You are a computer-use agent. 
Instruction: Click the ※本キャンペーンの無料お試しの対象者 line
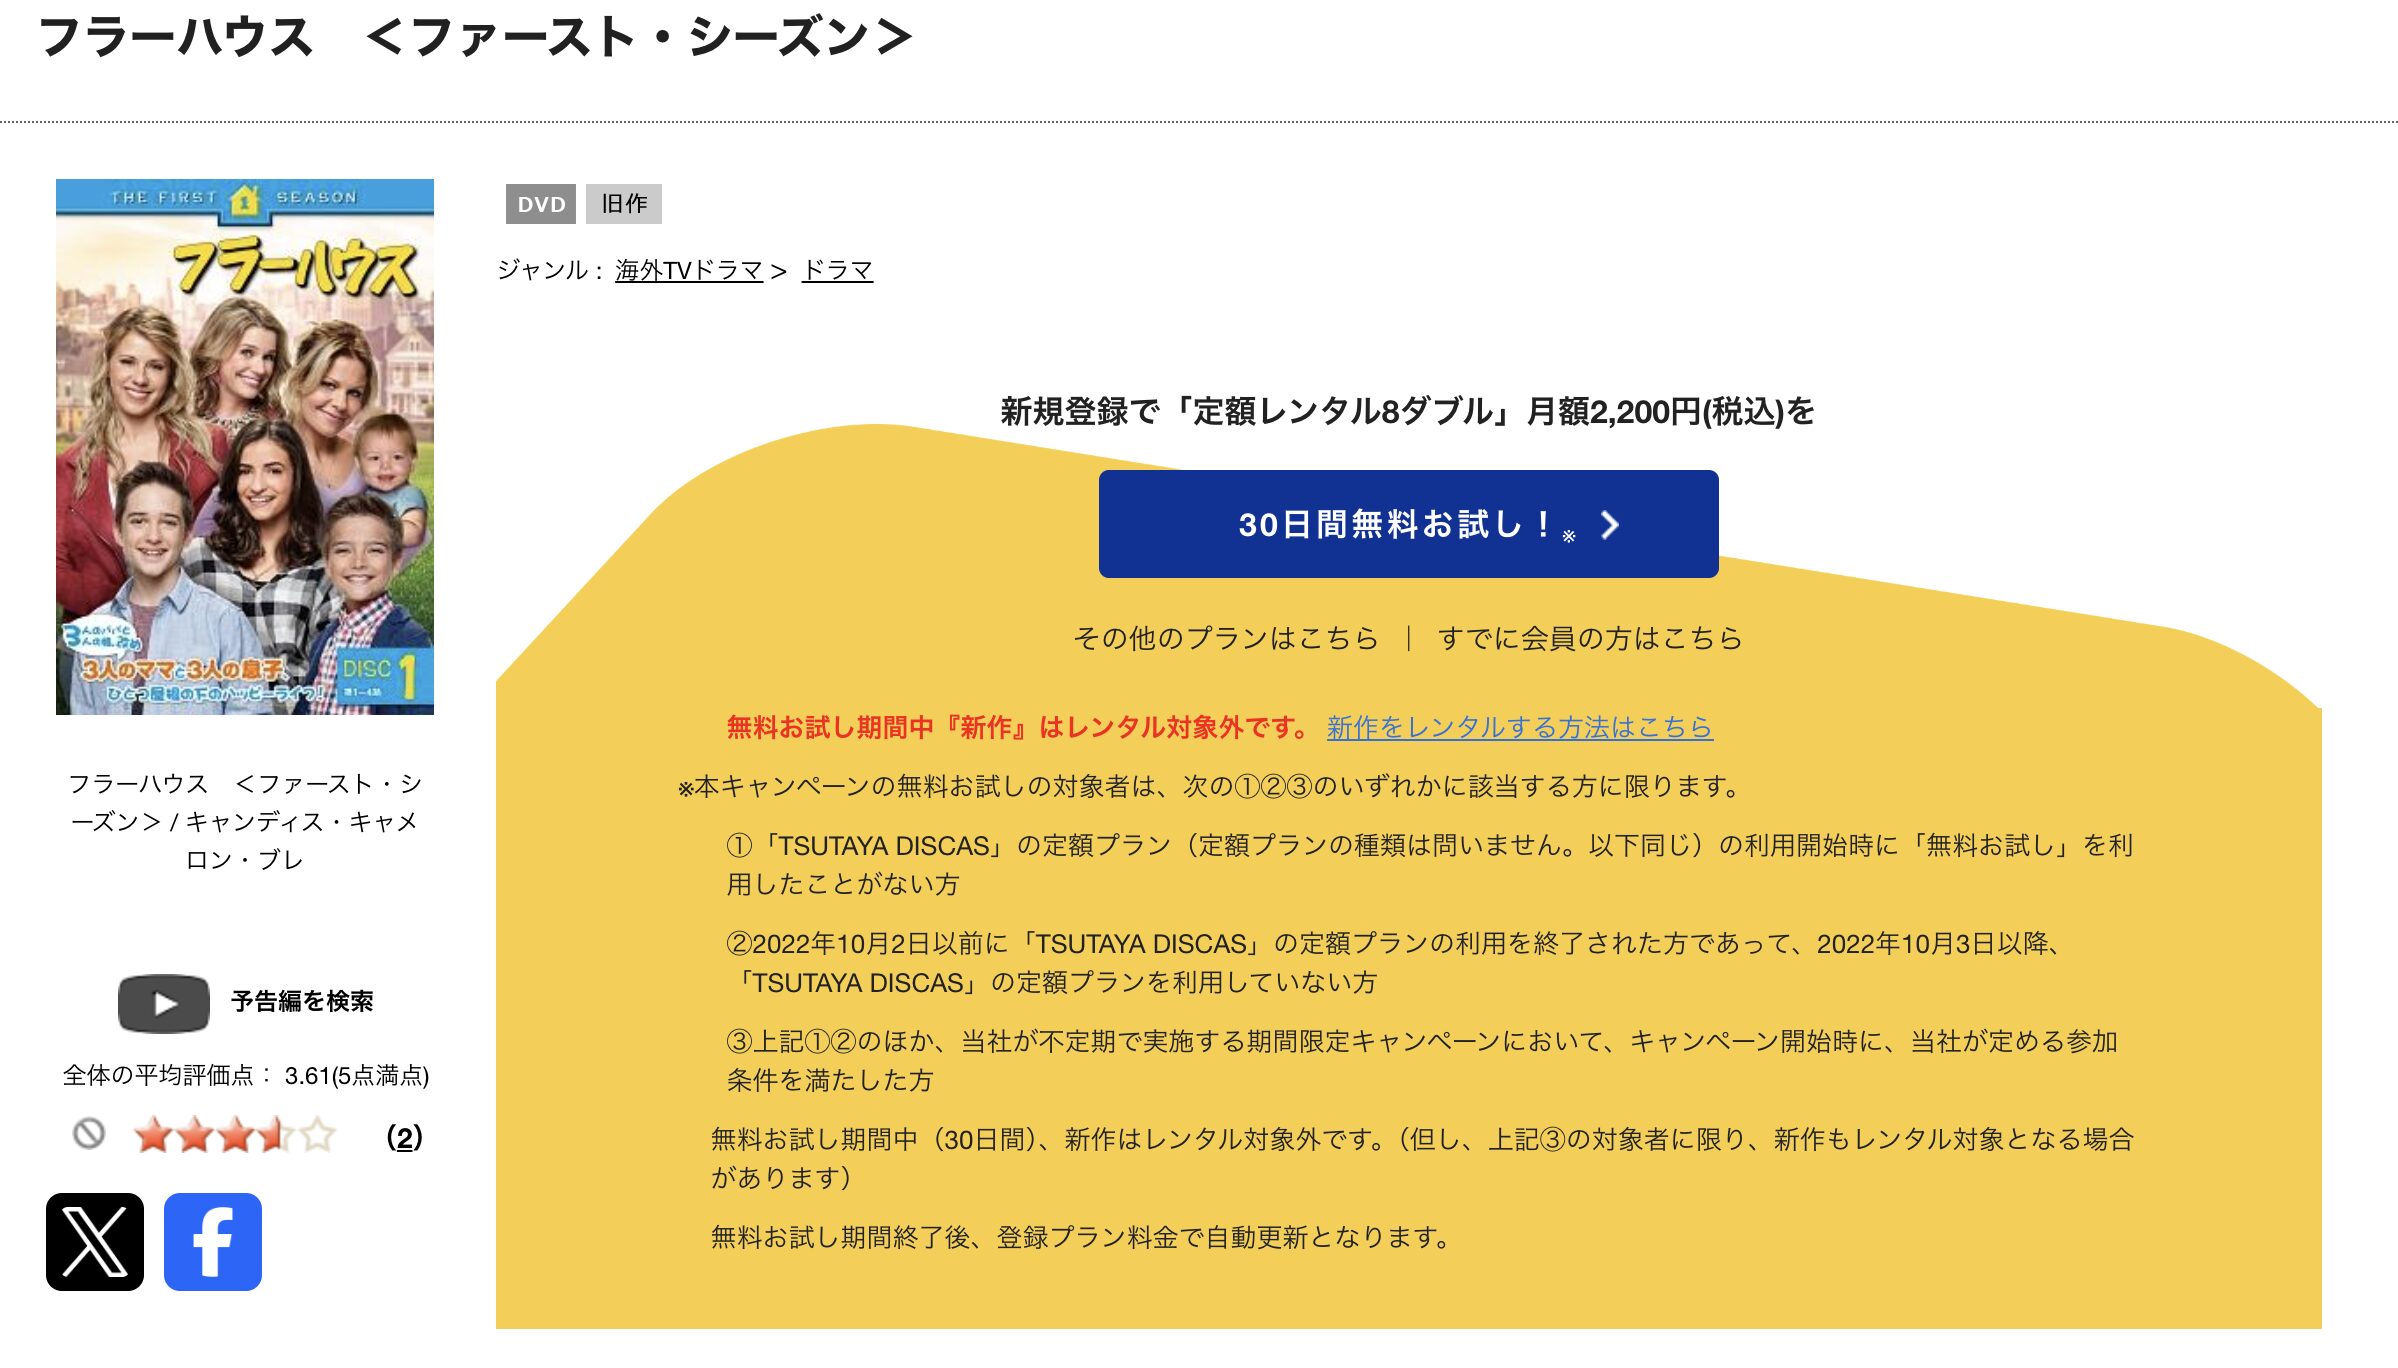point(1209,787)
